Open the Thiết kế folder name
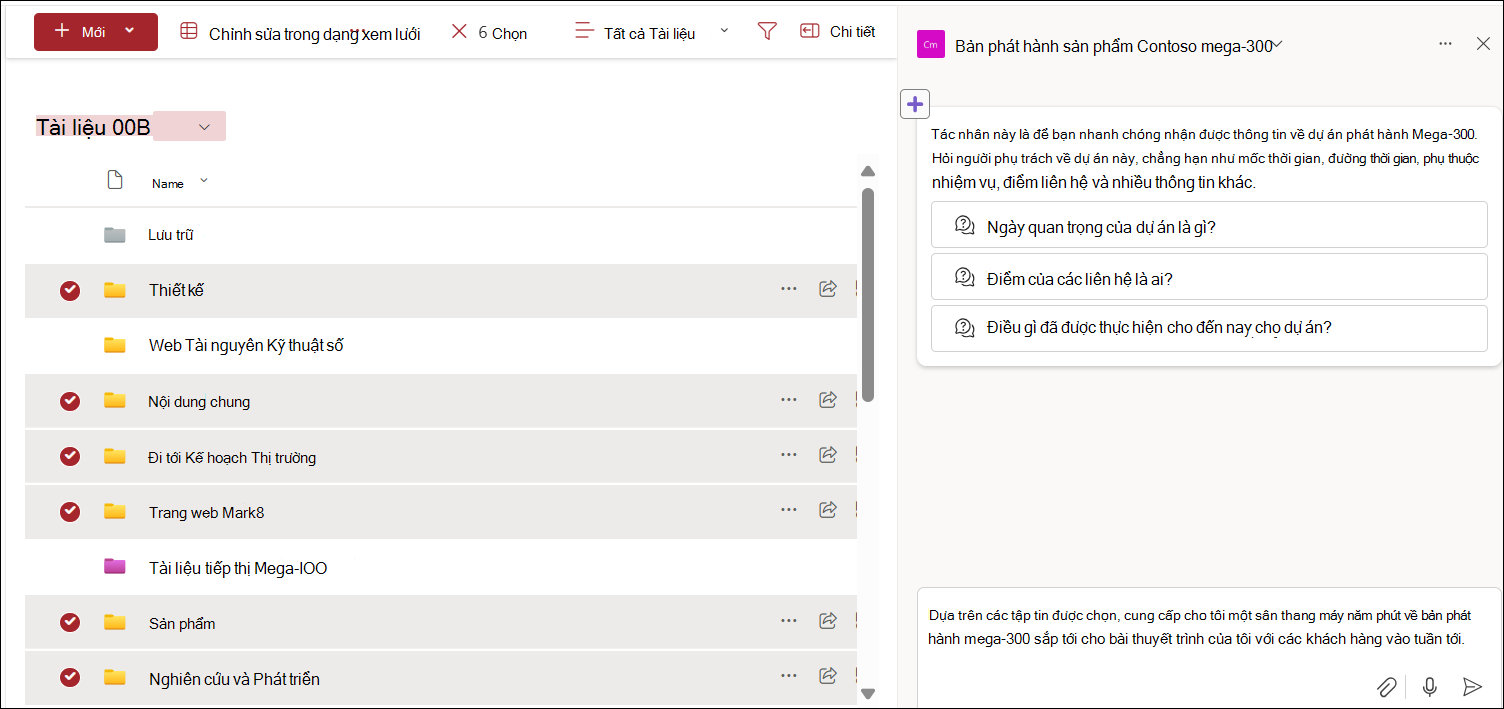The height and width of the screenshot is (709, 1504). click(x=177, y=290)
